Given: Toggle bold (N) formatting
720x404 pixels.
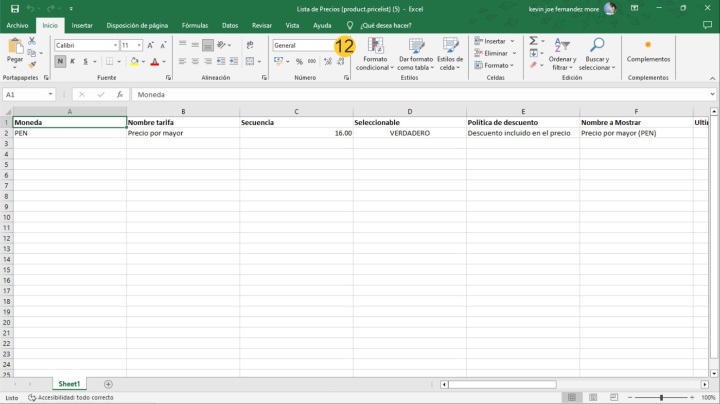Looking at the screenshot, I should (60, 62).
